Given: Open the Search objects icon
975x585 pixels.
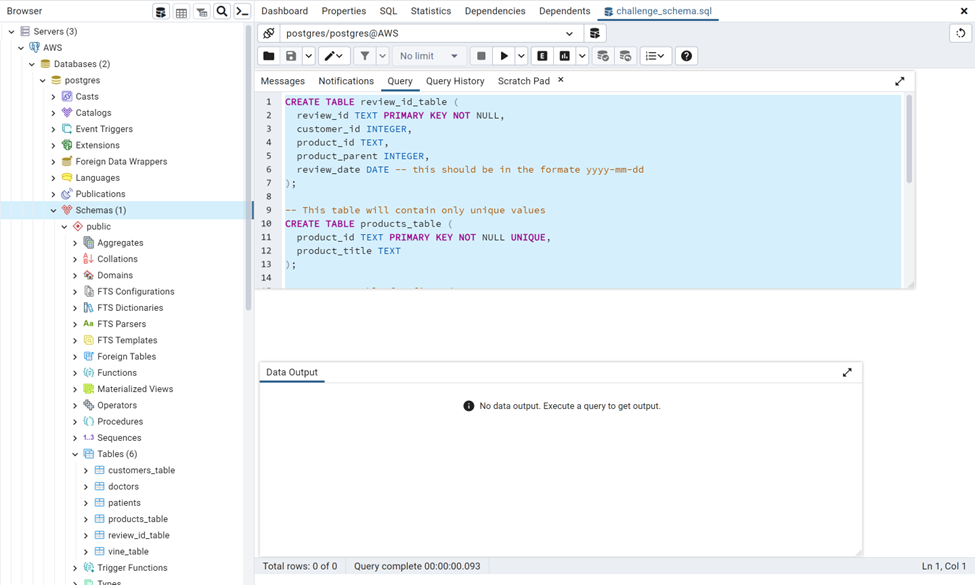Looking at the screenshot, I should pyautogui.click(x=222, y=11).
